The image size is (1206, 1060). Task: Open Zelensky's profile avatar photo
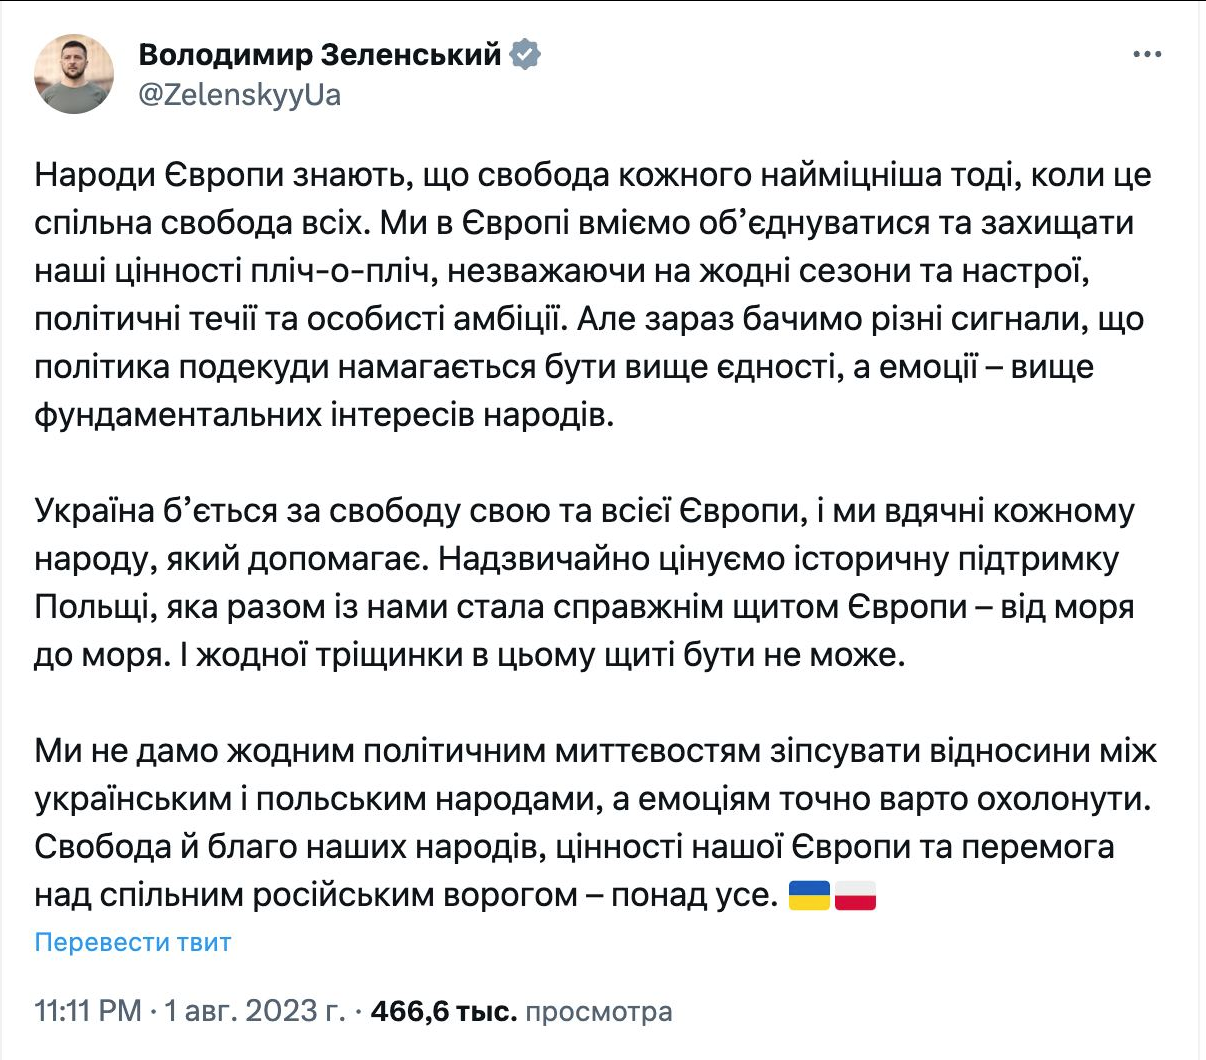[73, 74]
